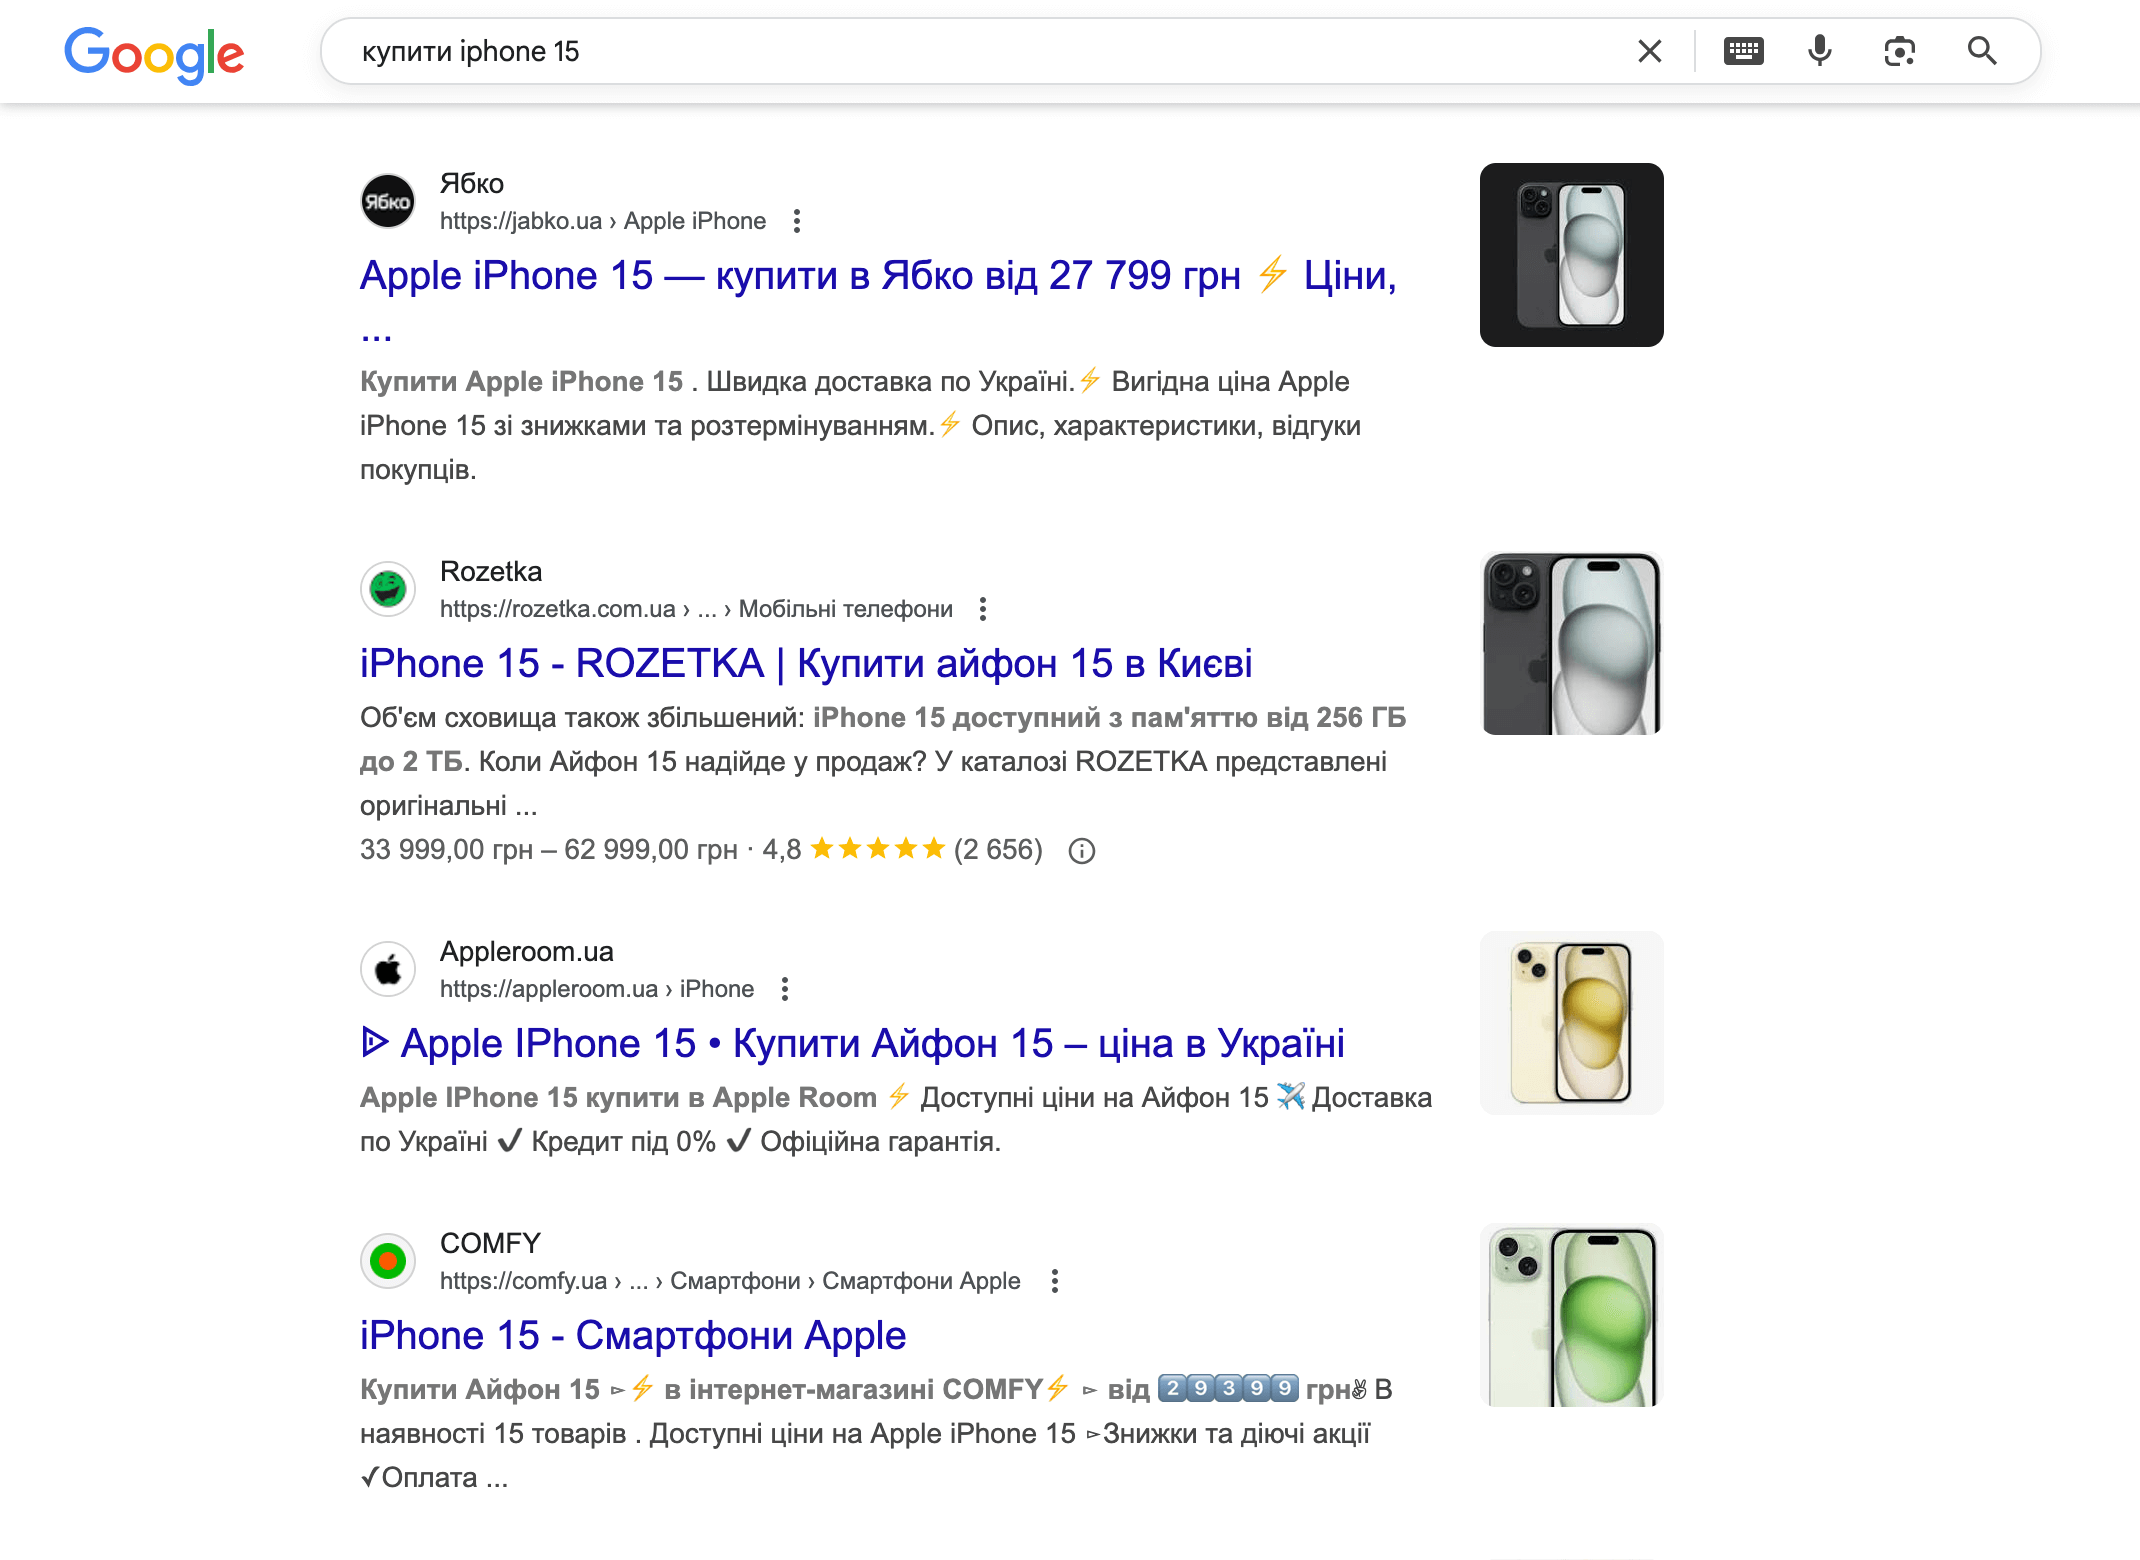Viewport: 2140px width, 1560px height.
Task: Open more options for appleroom.ua result
Action: click(x=785, y=989)
